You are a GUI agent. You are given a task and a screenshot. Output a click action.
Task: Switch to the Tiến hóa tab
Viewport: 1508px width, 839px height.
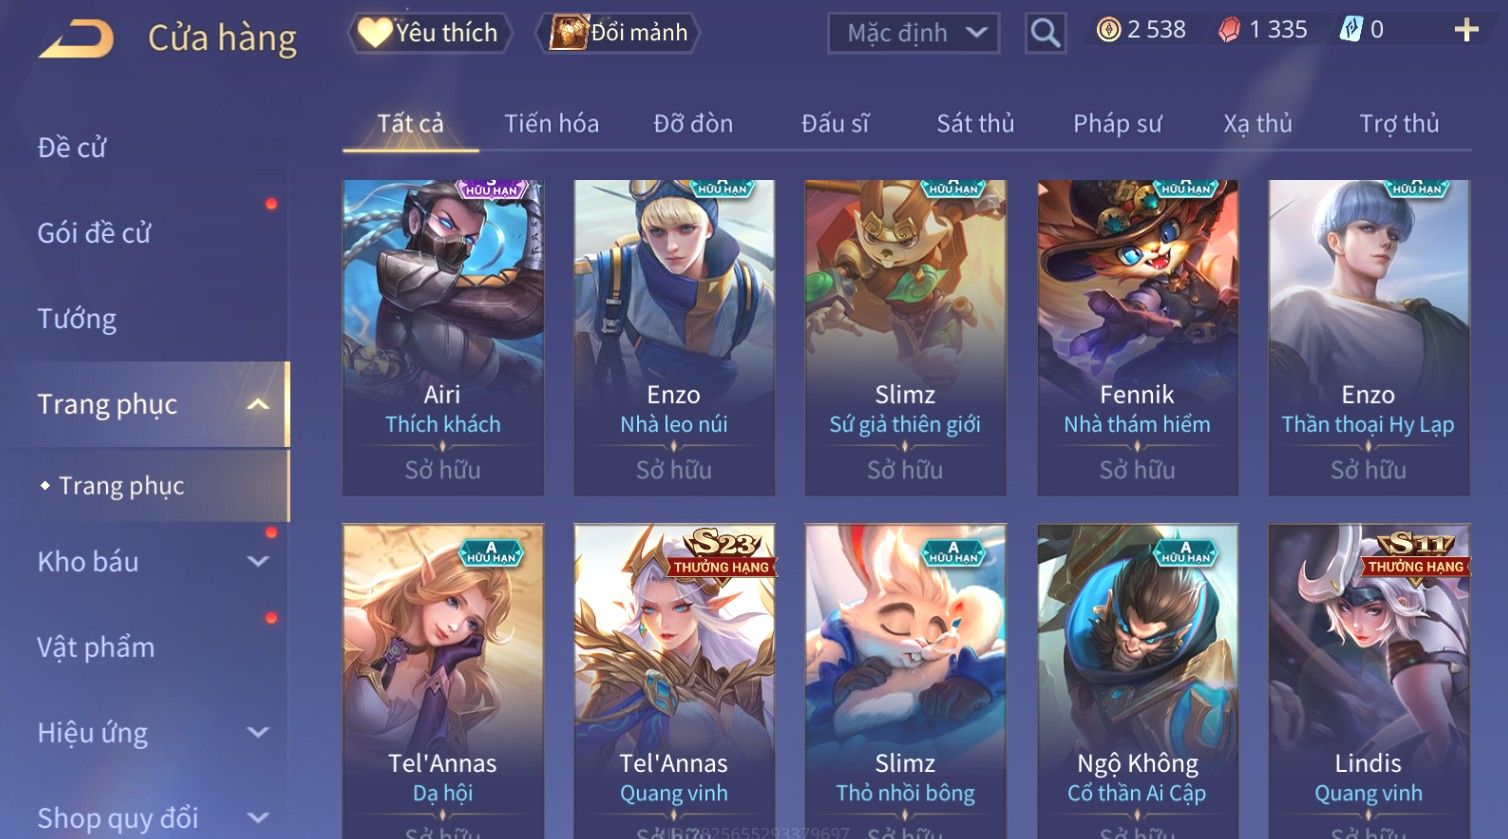(551, 123)
